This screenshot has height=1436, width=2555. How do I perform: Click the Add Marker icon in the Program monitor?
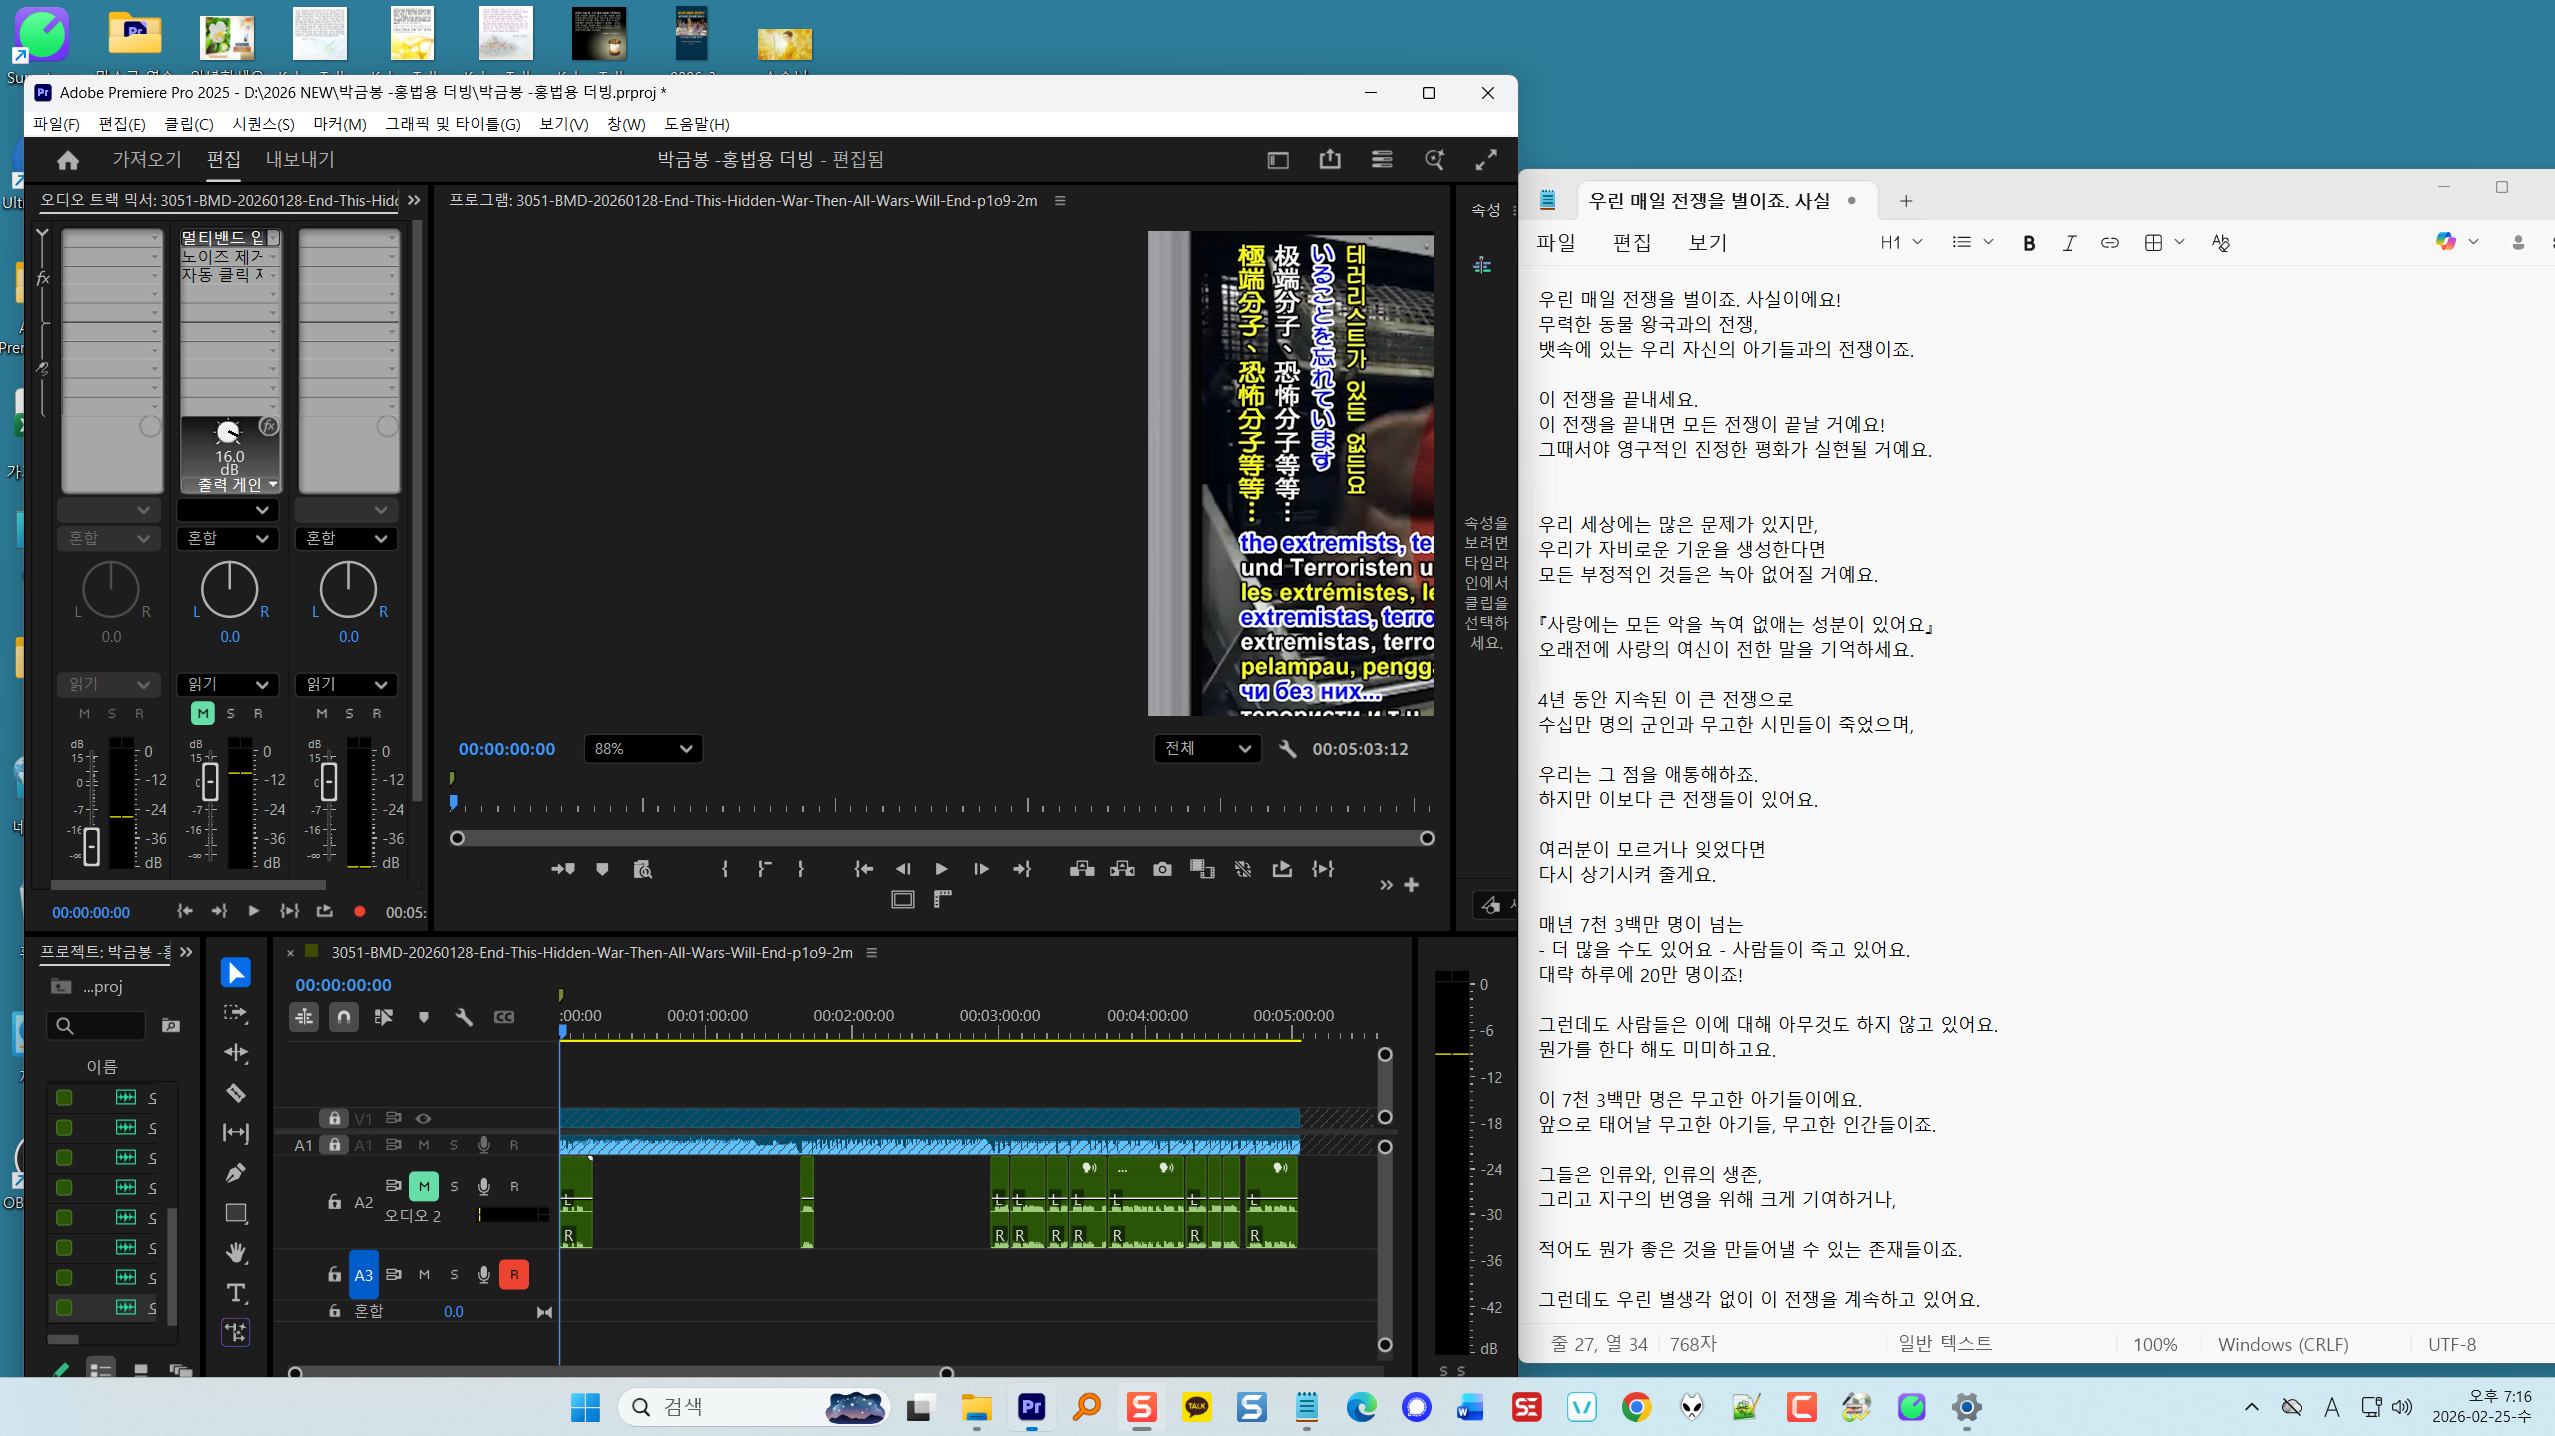click(x=602, y=869)
